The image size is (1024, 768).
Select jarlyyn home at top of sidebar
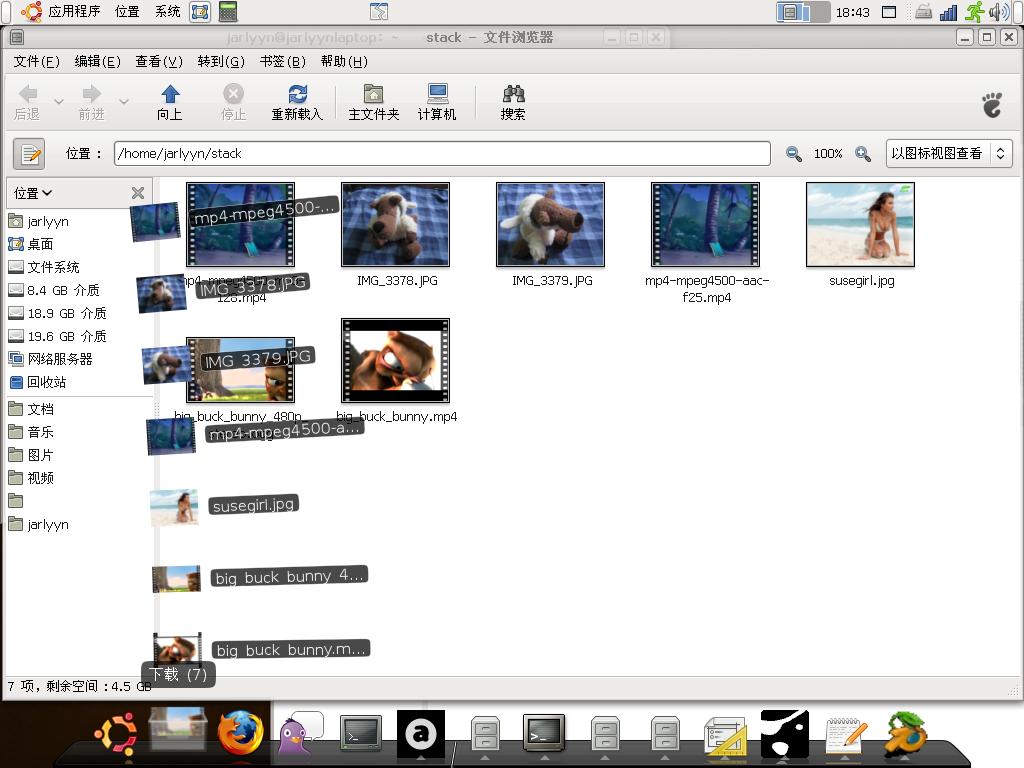39,221
